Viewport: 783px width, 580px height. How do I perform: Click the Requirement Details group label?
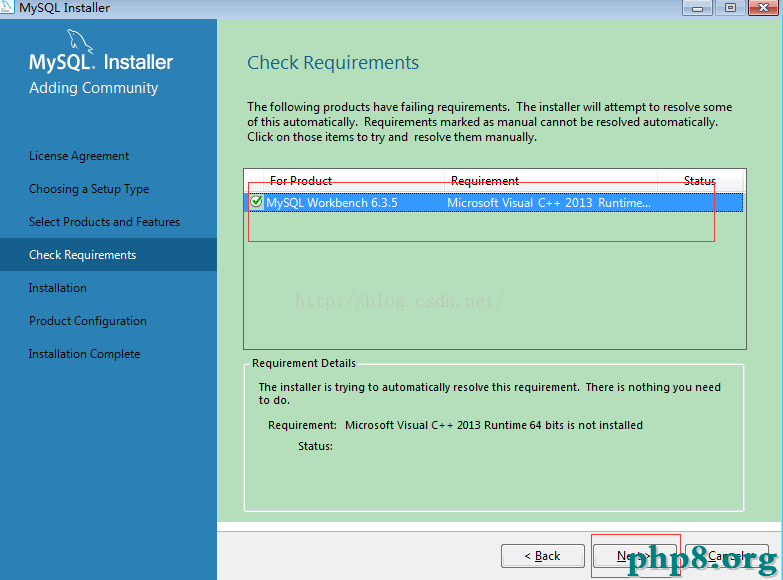coord(304,363)
